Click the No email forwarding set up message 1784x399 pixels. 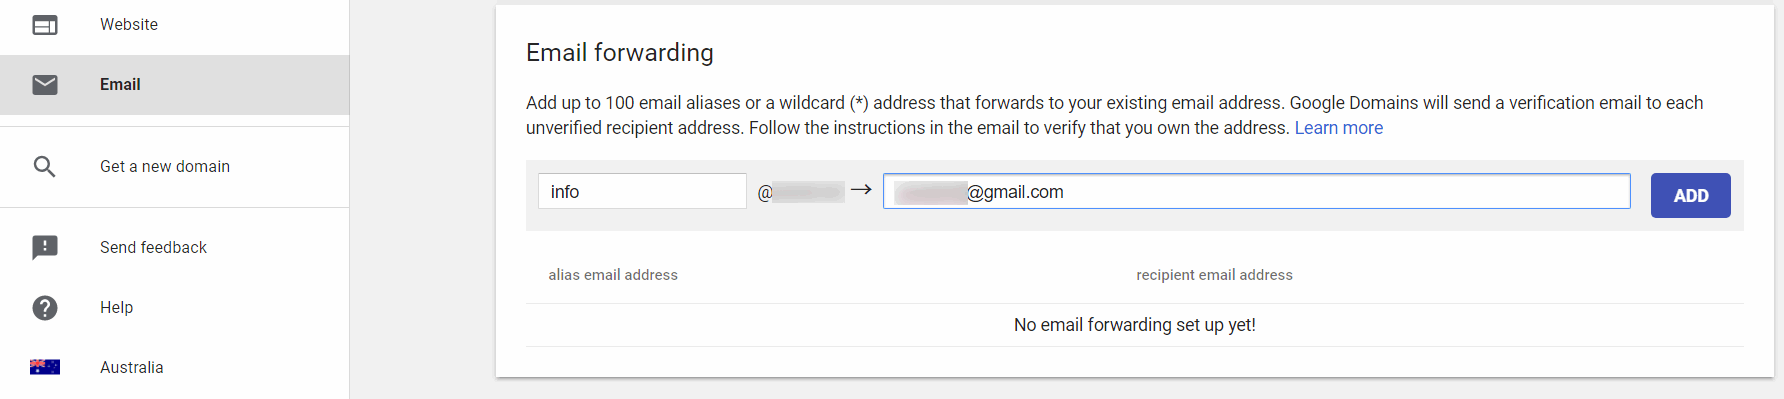point(1135,325)
